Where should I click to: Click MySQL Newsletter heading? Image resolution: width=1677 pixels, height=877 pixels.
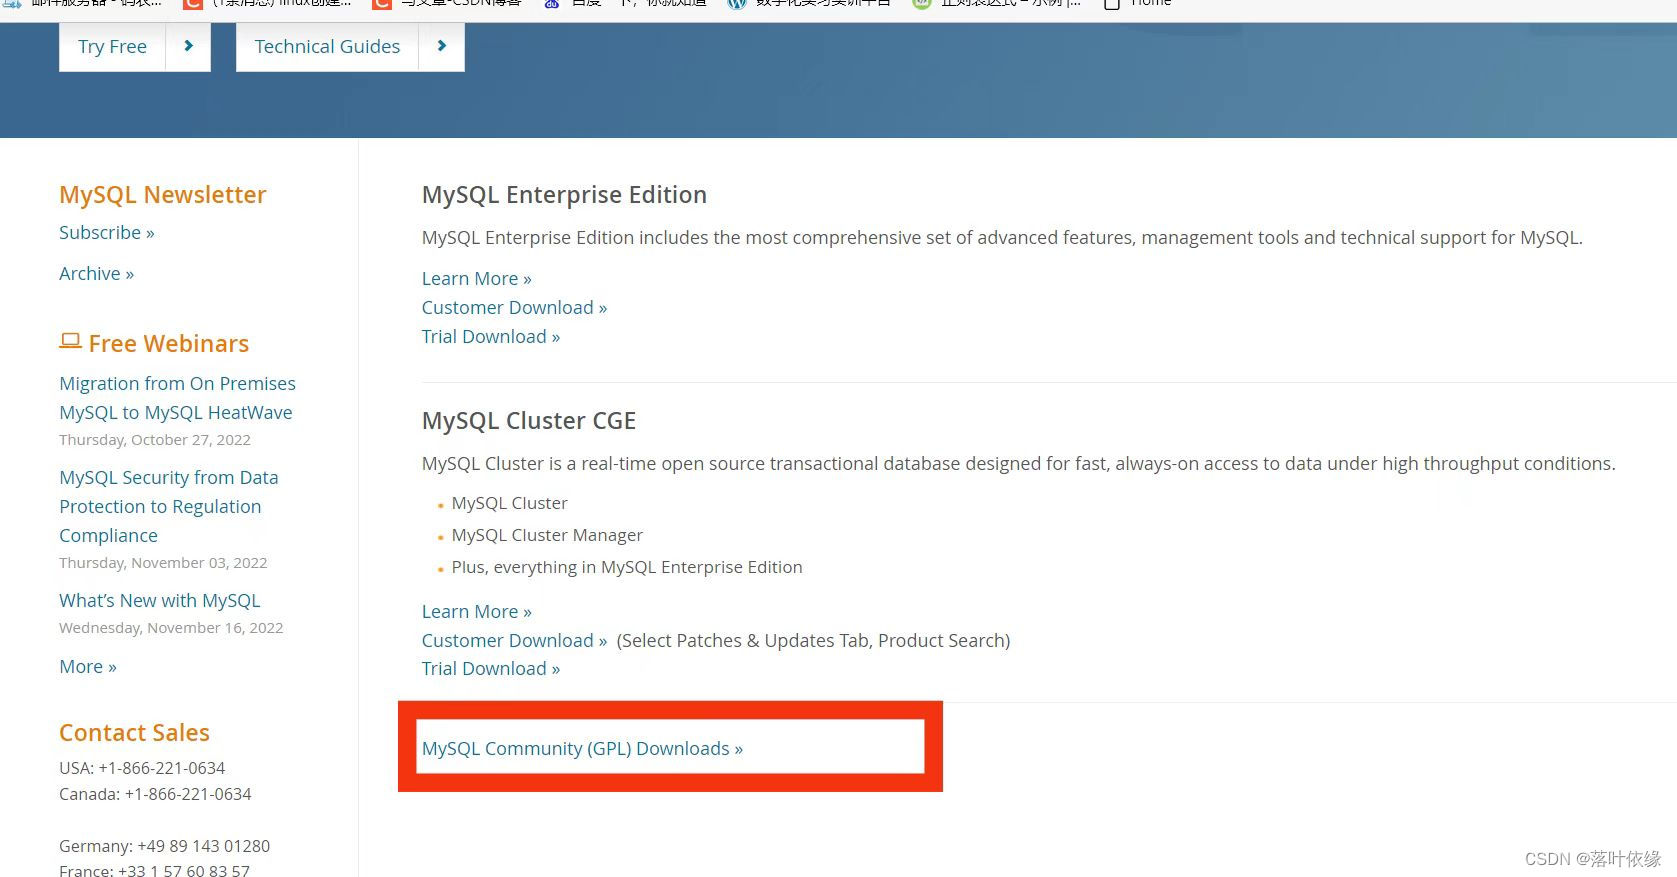click(x=162, y=195)
